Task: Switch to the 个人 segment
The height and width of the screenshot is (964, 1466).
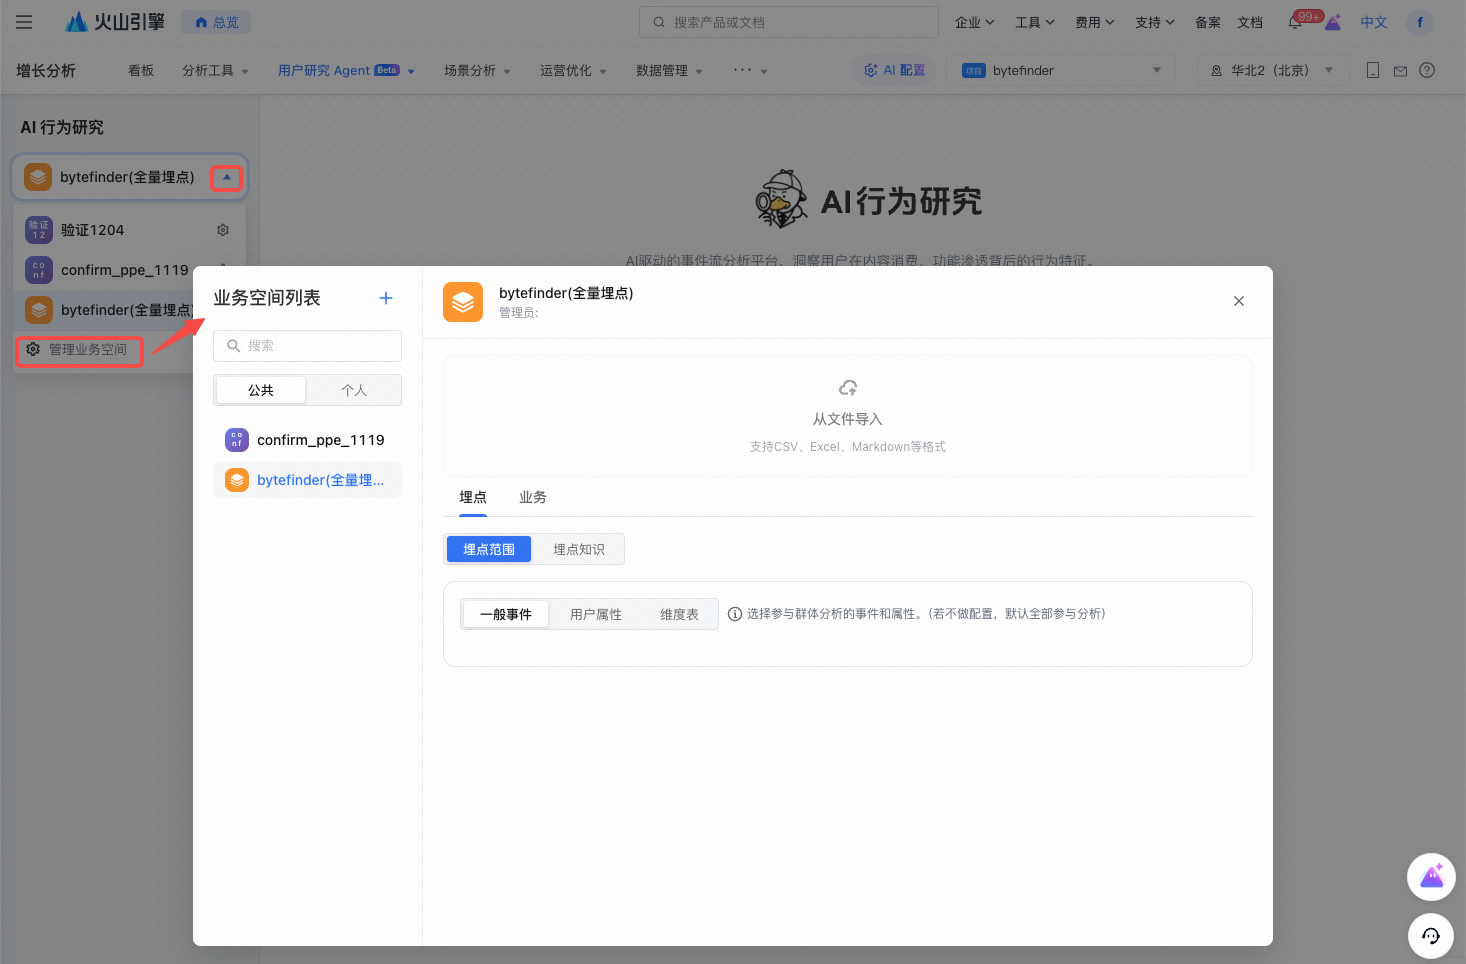Action: pyautogui.click(x=354, y=390)
